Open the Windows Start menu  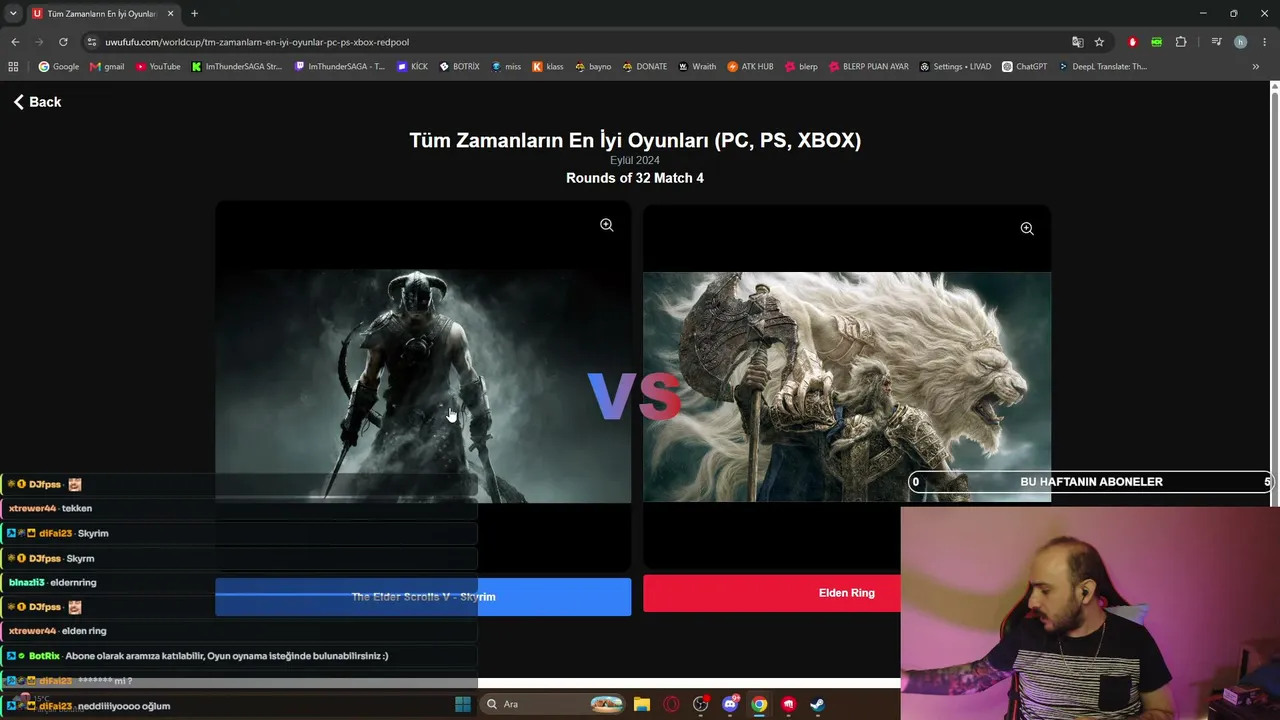click(462, 704)
